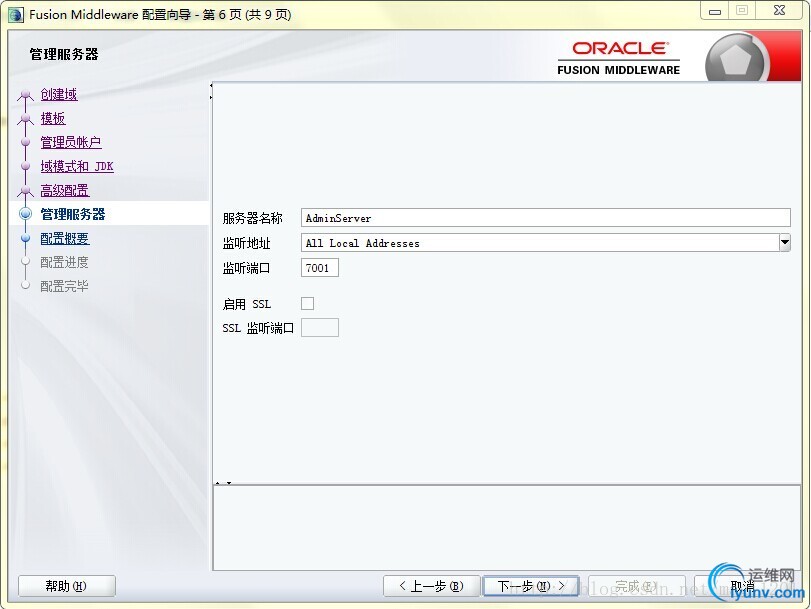Viewport: 811px width, 609px height.
Task: Click the 模板 step node icon
Action: (x=25, y=119)
